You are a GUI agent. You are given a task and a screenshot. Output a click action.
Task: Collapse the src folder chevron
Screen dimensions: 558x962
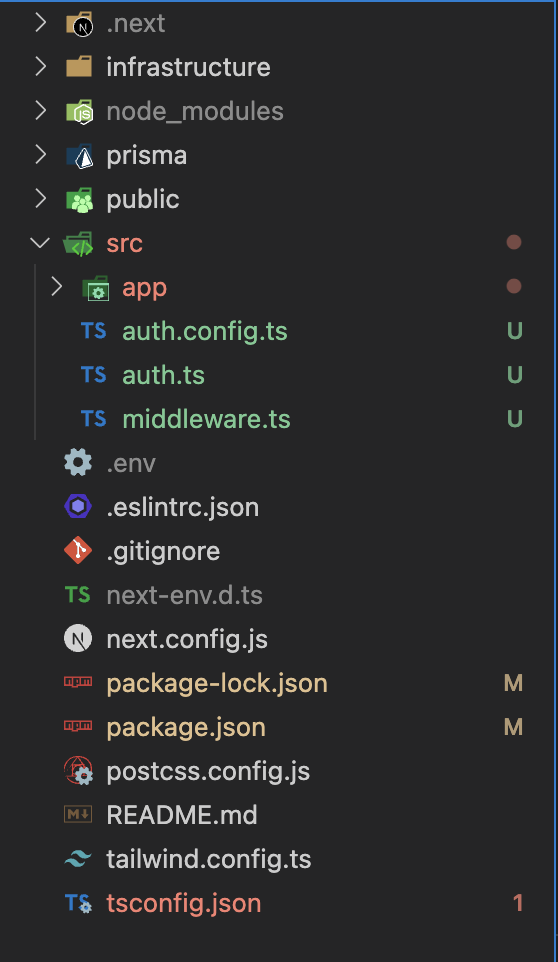tap(40, 243)
